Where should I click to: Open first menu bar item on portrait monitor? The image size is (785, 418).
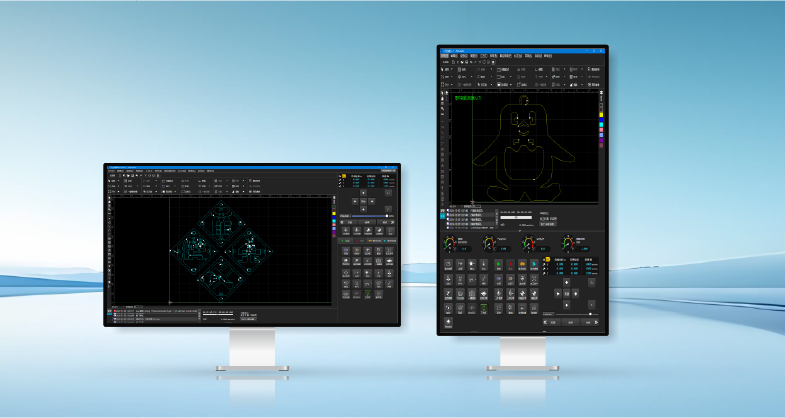pyautogui.click(x=448, y=56)
